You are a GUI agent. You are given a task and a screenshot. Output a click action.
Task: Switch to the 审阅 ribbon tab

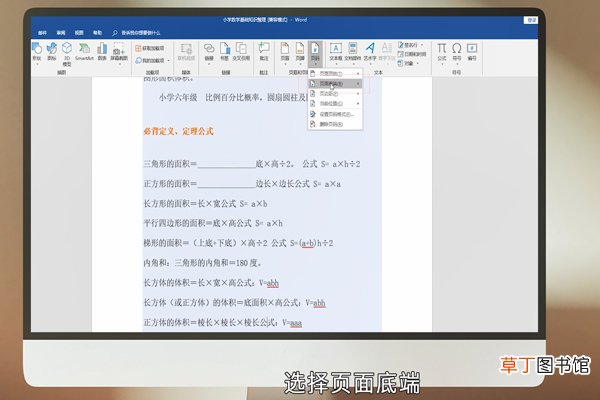(61, 33)
